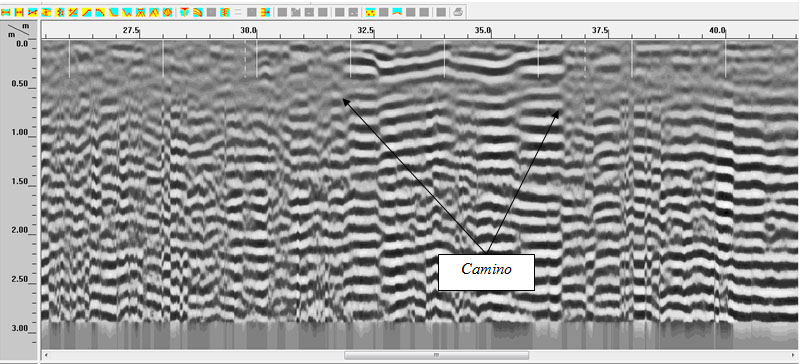Select the Camino annotation label box
This screenshot has height=364, width=800.
486,272
